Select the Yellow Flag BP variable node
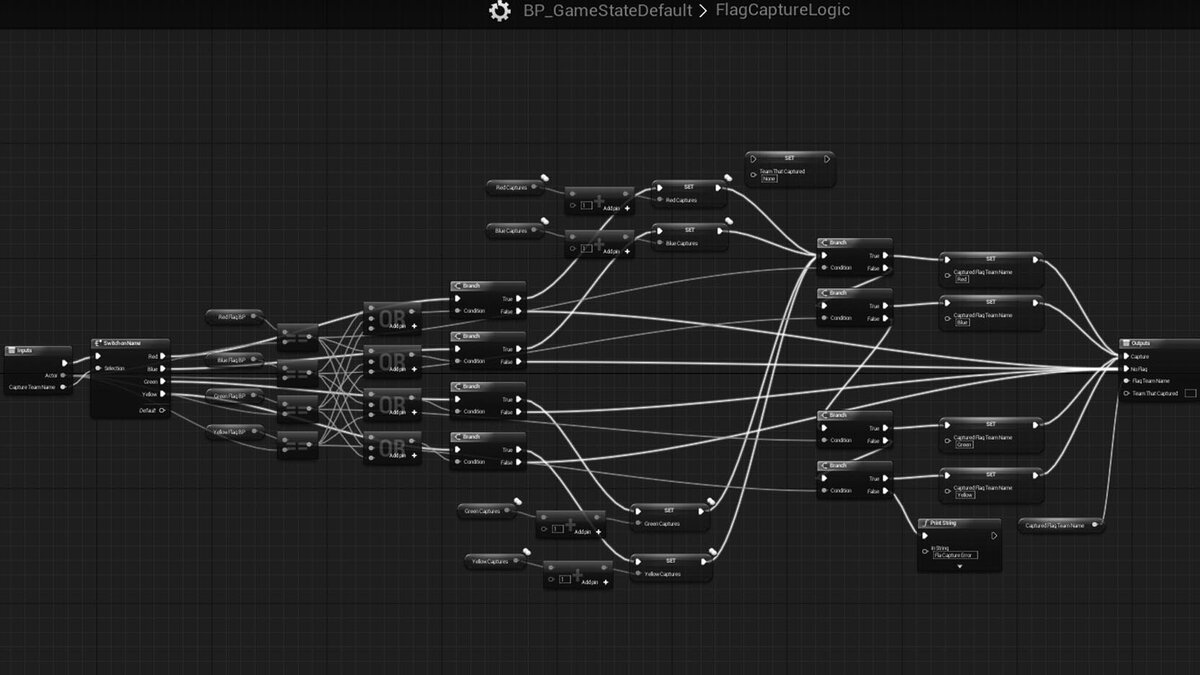1200x675 pixels. [x=234, y=431]
